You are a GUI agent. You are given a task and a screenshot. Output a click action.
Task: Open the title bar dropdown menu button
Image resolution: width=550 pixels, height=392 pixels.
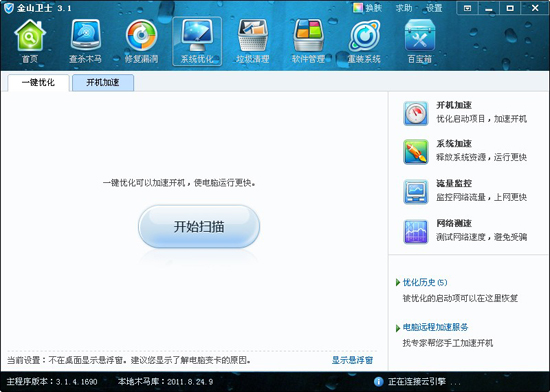[x=467, y=8]
